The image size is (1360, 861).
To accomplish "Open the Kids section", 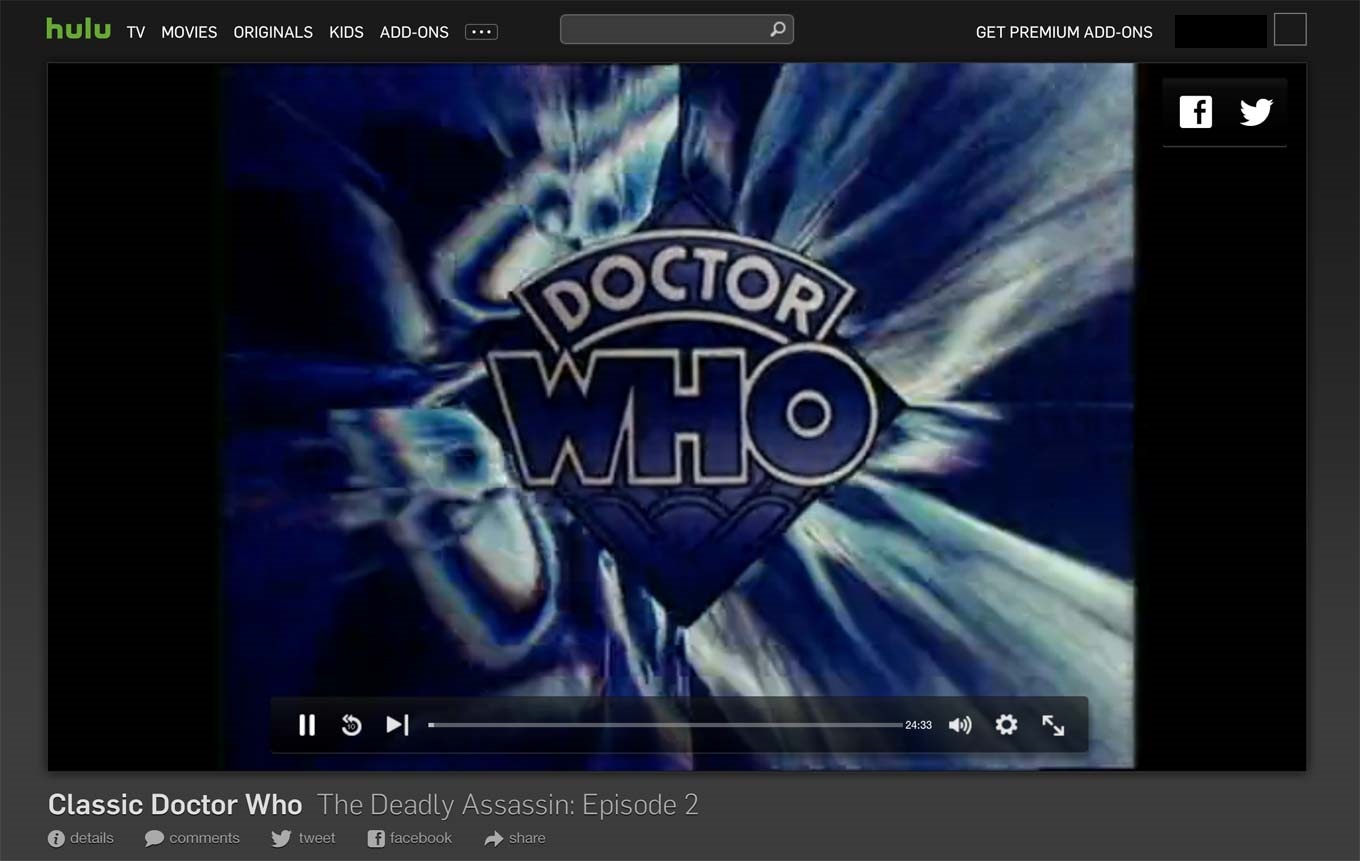I will [346, 32].
